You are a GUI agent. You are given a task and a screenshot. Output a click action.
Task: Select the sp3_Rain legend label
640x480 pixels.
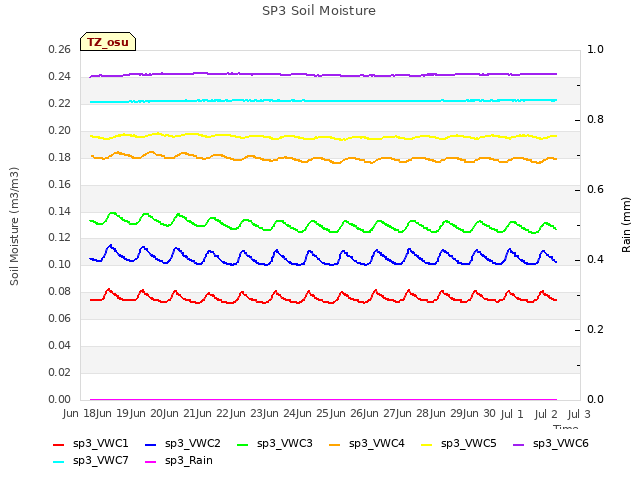click(189, 461)
